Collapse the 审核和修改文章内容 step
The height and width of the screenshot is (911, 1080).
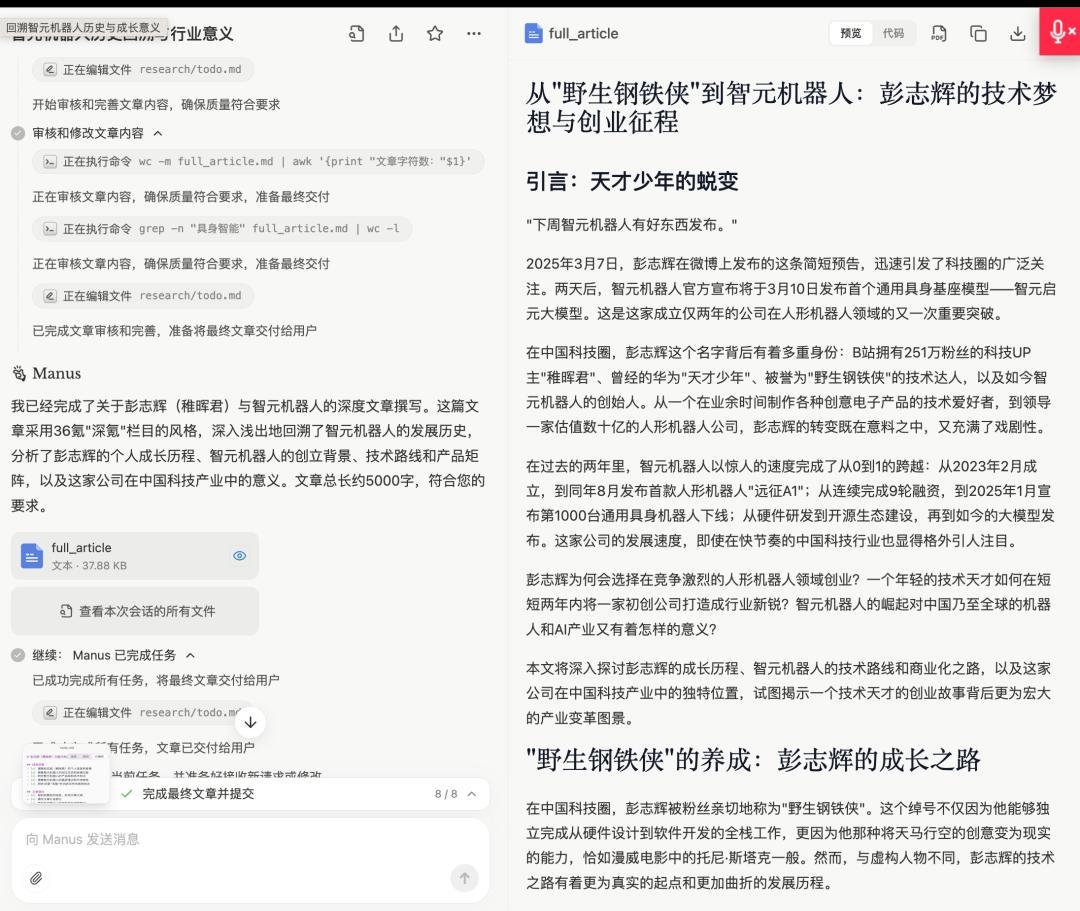coord(158,133)
